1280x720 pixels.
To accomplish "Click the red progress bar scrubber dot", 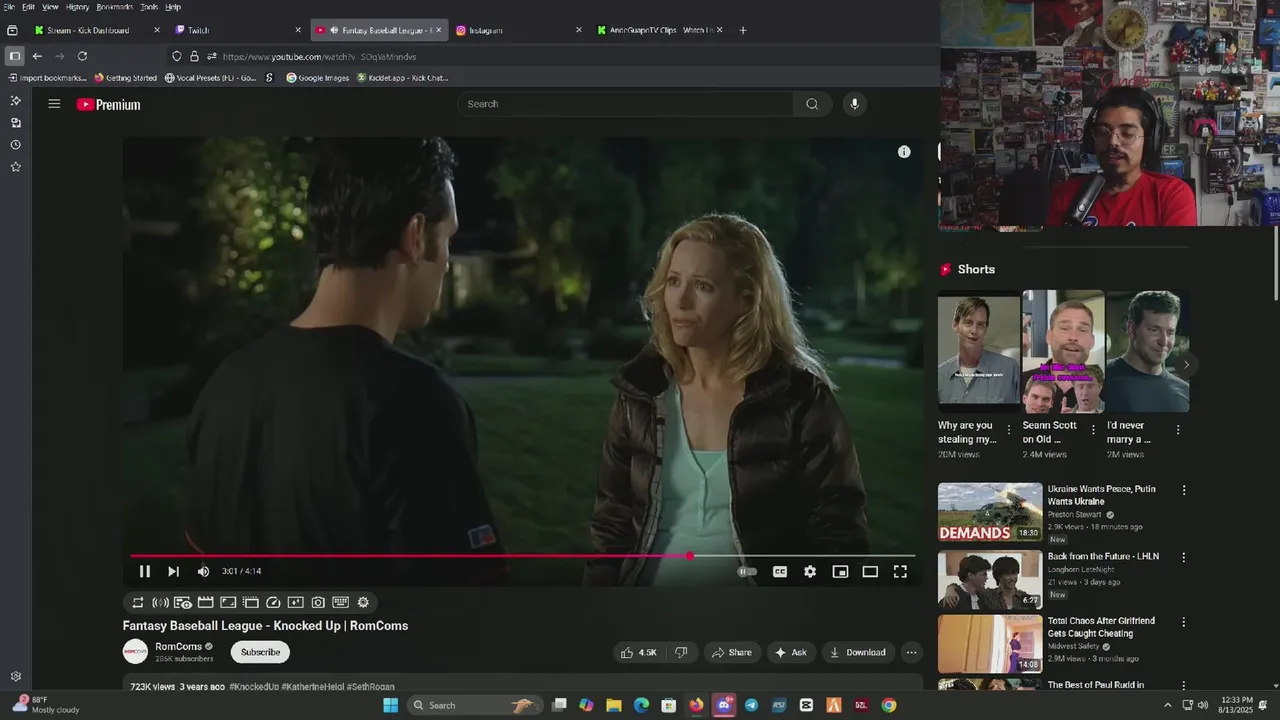I will [x=690, y=555].
